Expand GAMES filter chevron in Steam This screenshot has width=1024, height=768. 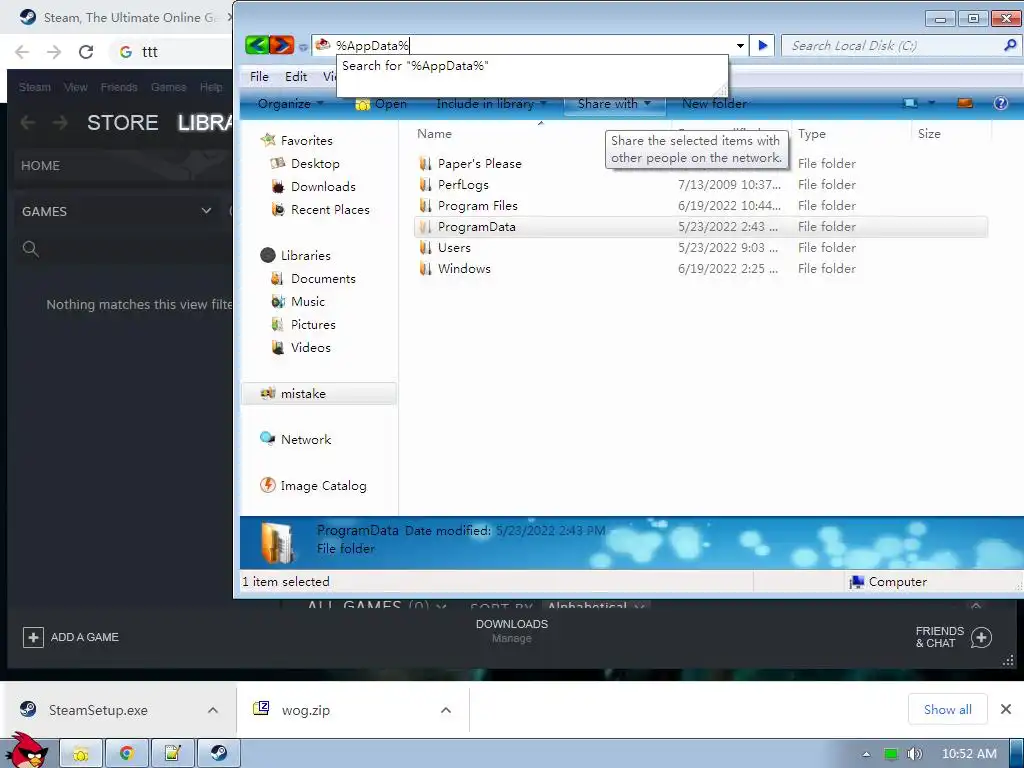coord(206,211)
